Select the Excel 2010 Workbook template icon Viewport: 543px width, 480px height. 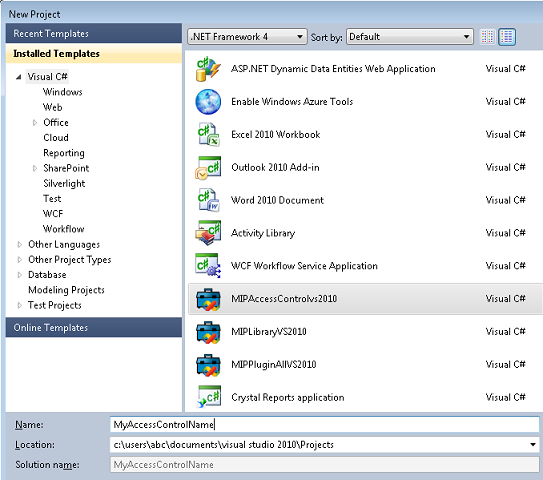[x=208, y=134]
